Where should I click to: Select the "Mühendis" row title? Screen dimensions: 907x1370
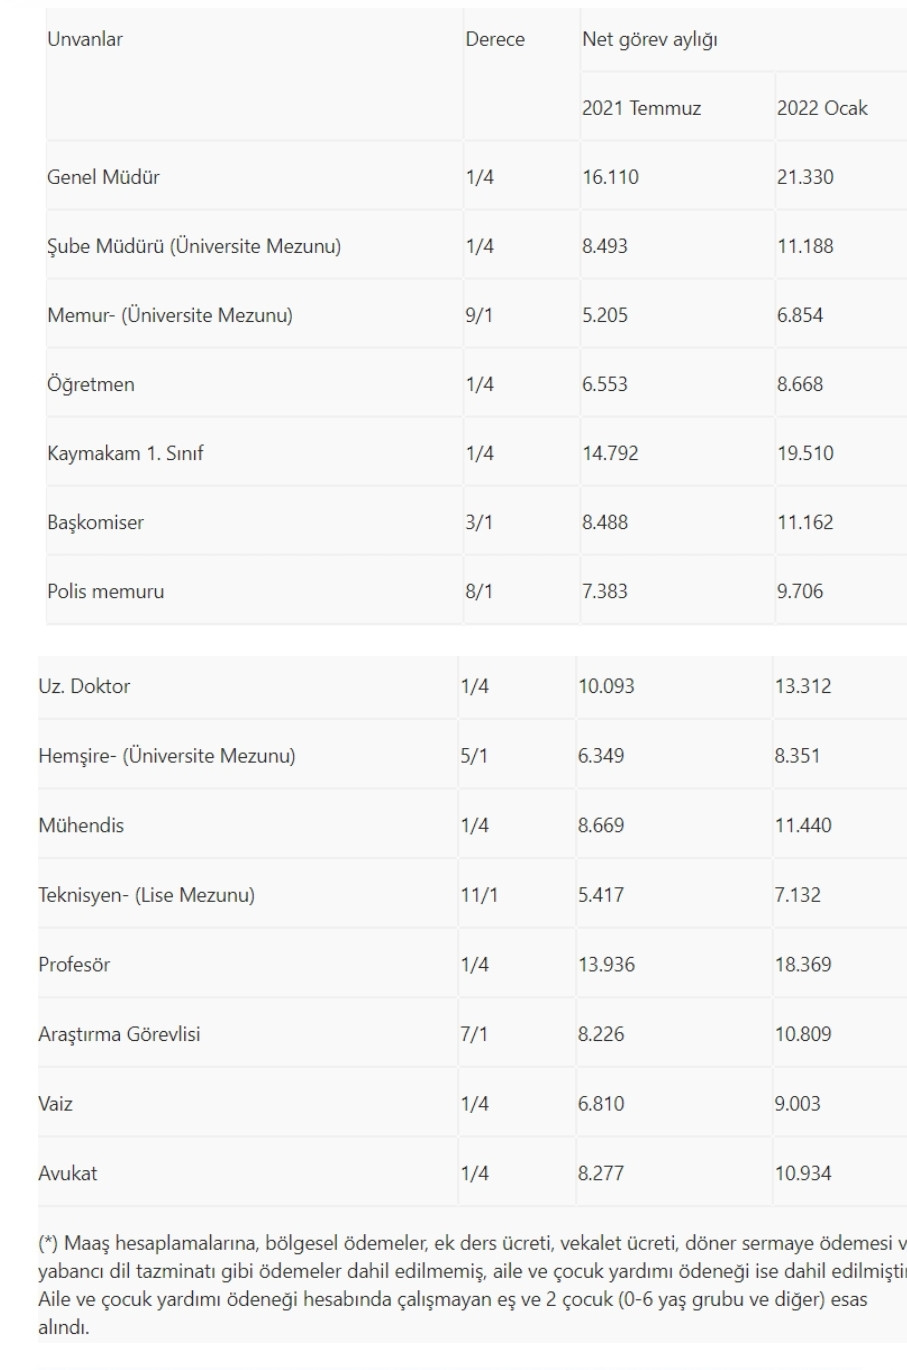click(81, 825)
